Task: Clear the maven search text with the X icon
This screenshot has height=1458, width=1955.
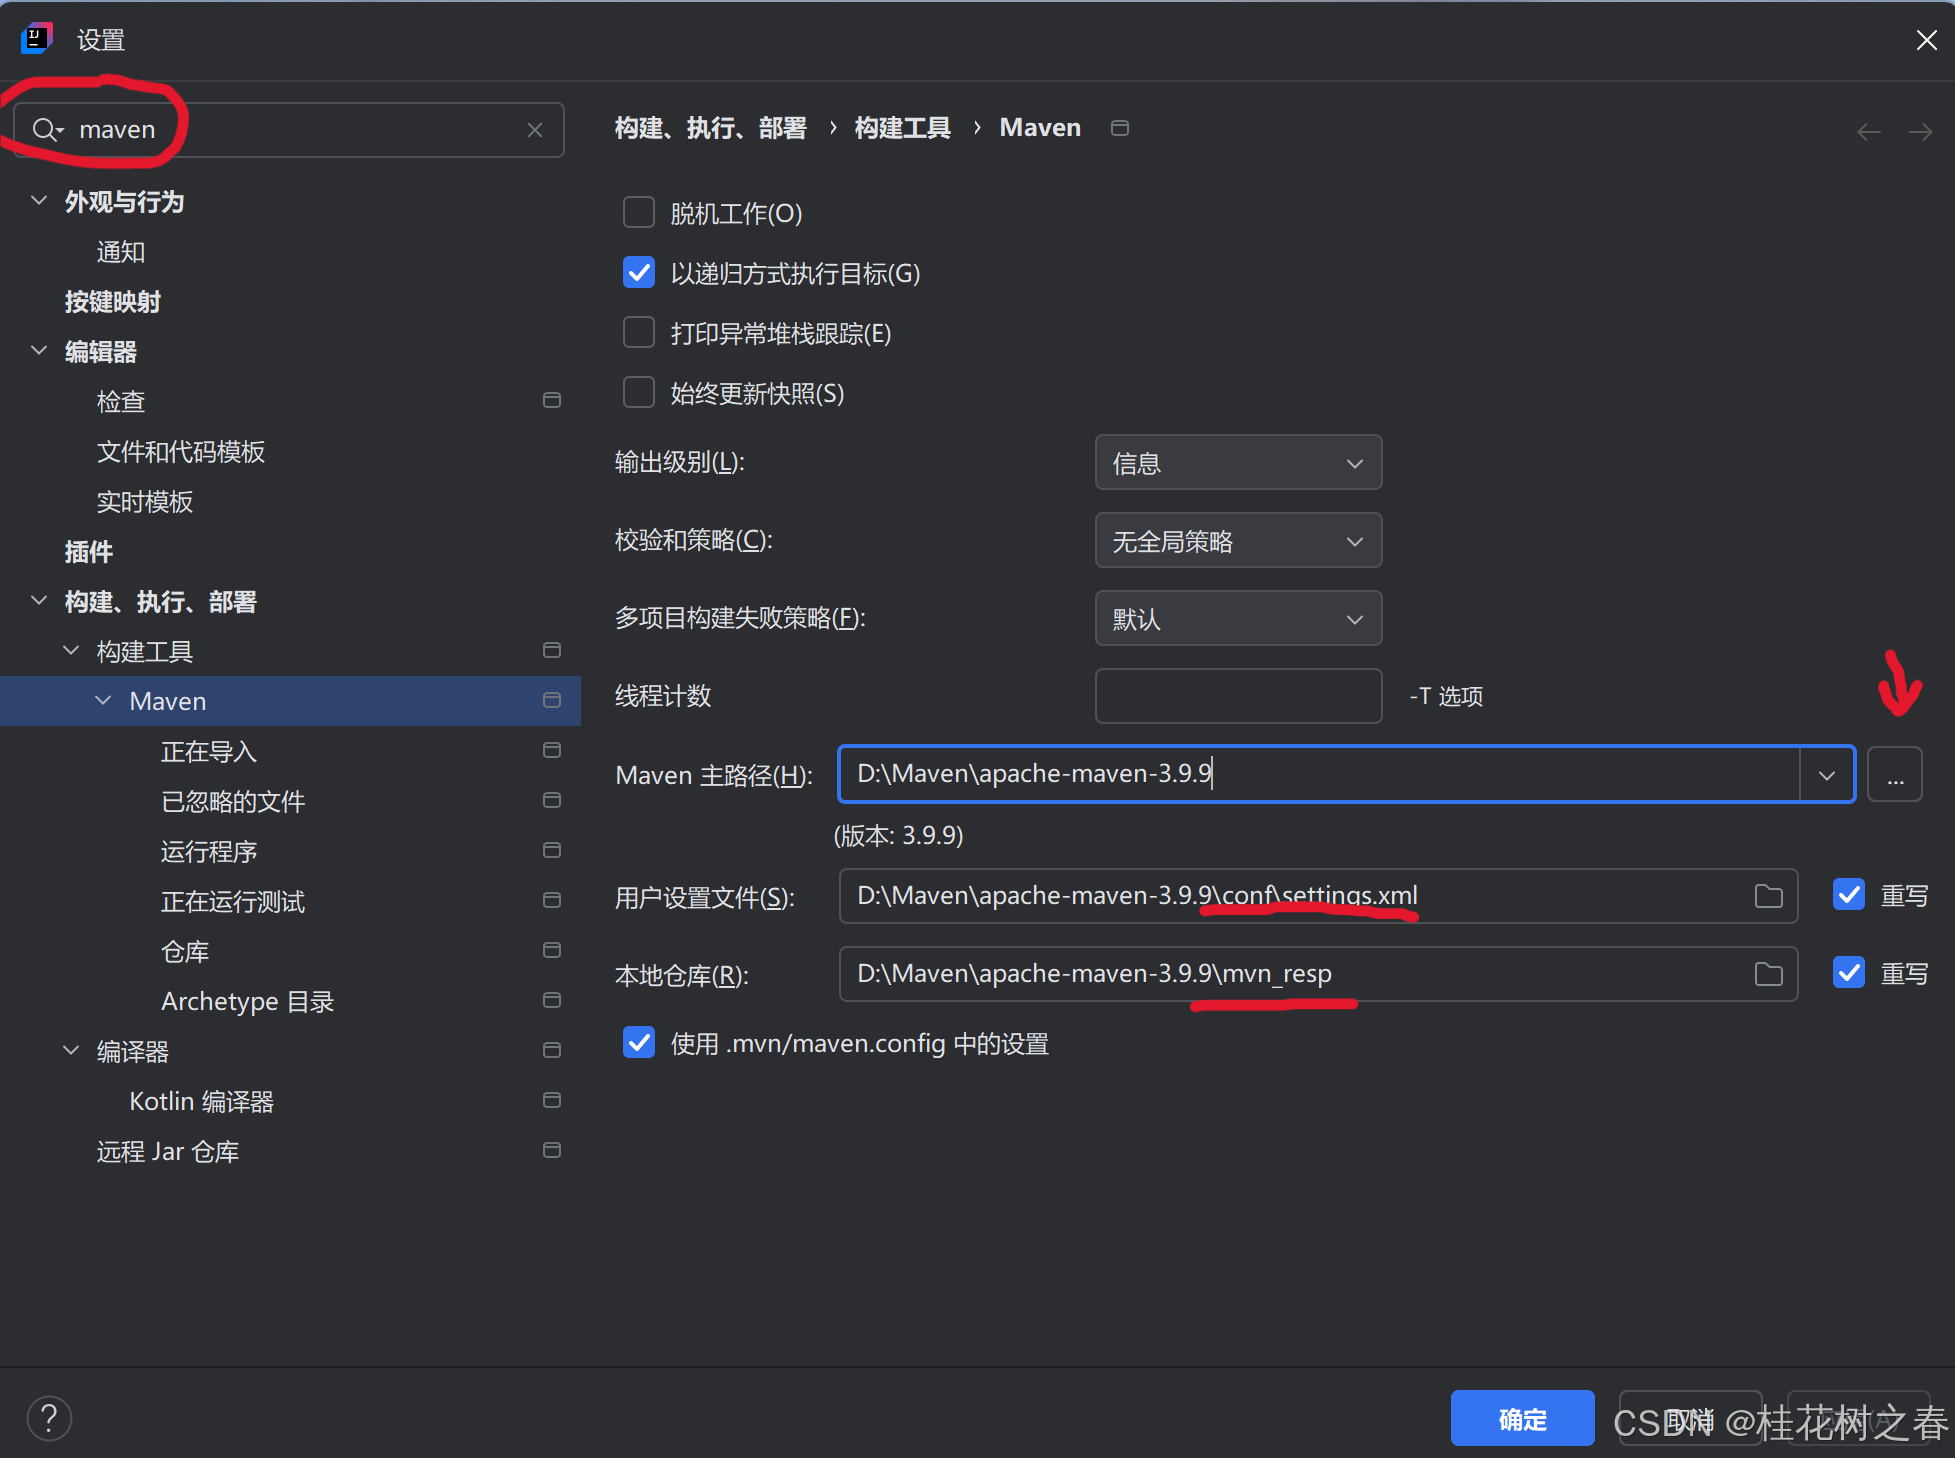Action: 535,130
